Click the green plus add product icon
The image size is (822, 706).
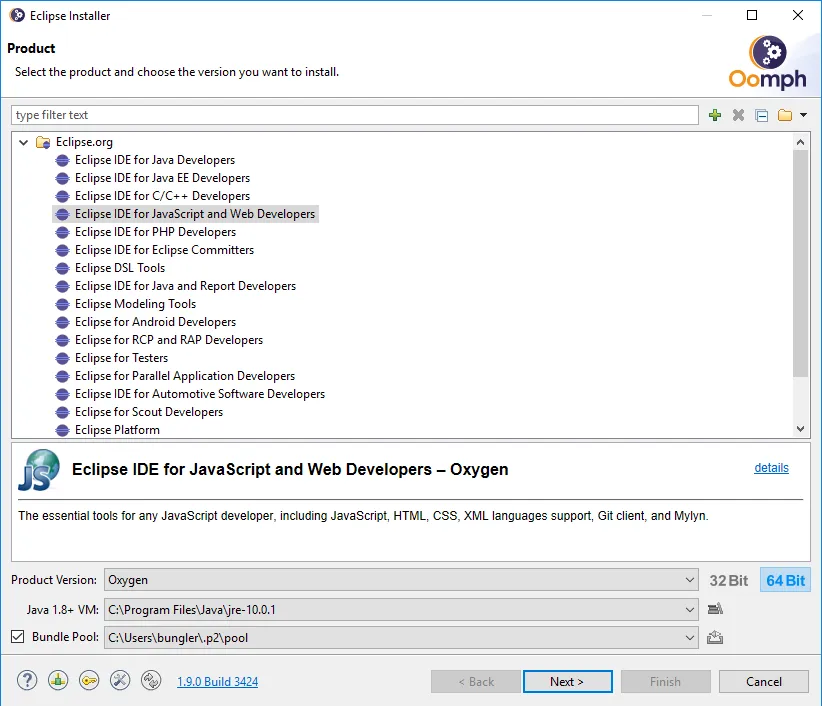pyautogui.click(x=715, y=115)
